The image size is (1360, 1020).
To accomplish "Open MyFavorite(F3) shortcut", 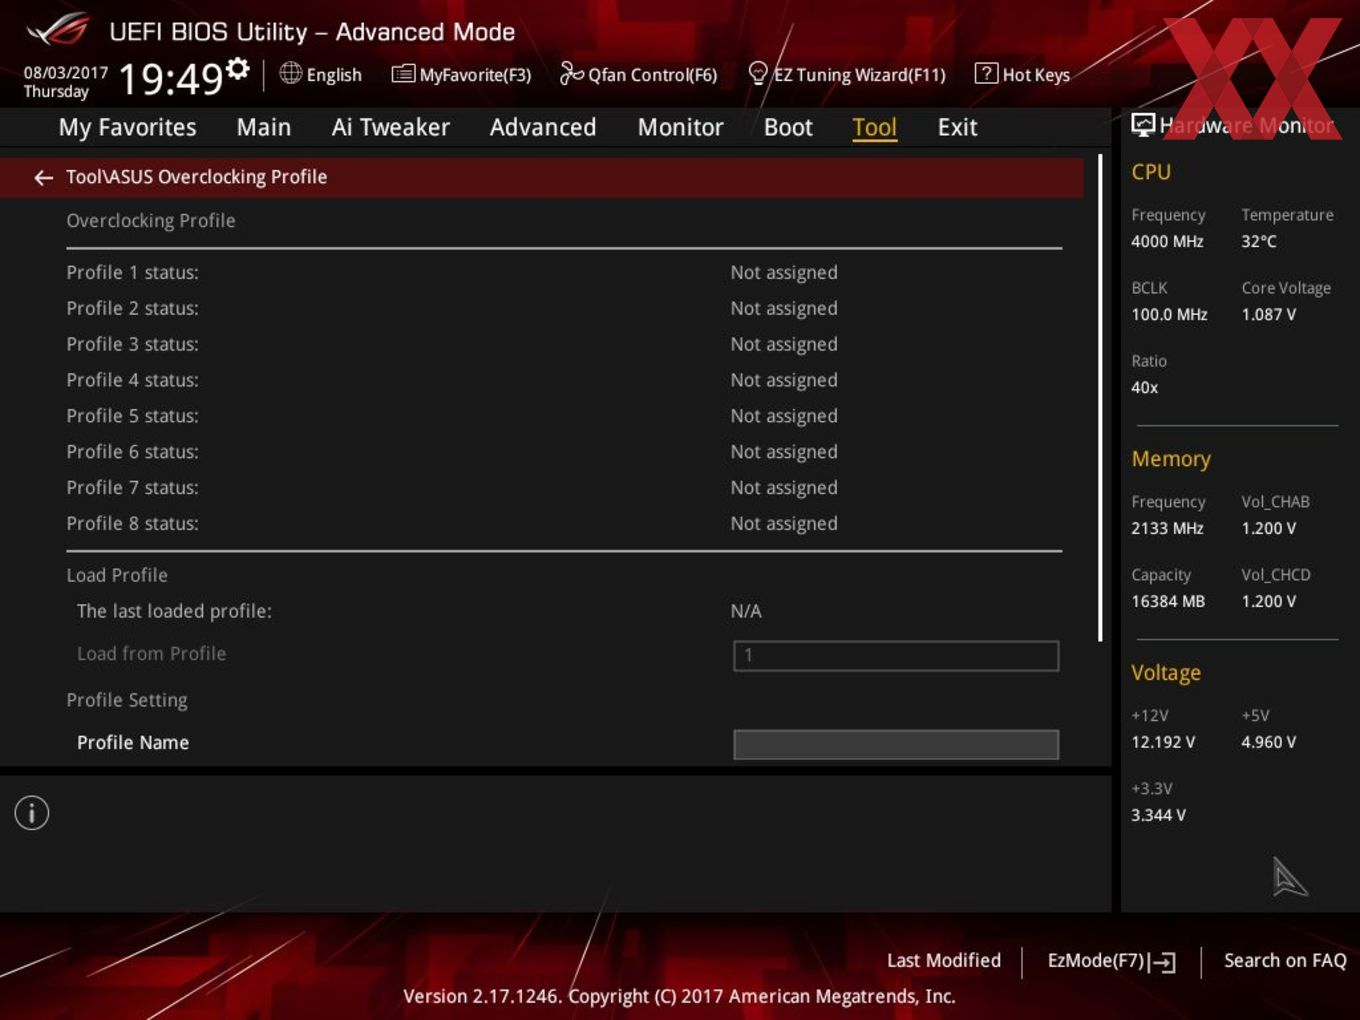I will pyautogui.click(x=462, y=74).
